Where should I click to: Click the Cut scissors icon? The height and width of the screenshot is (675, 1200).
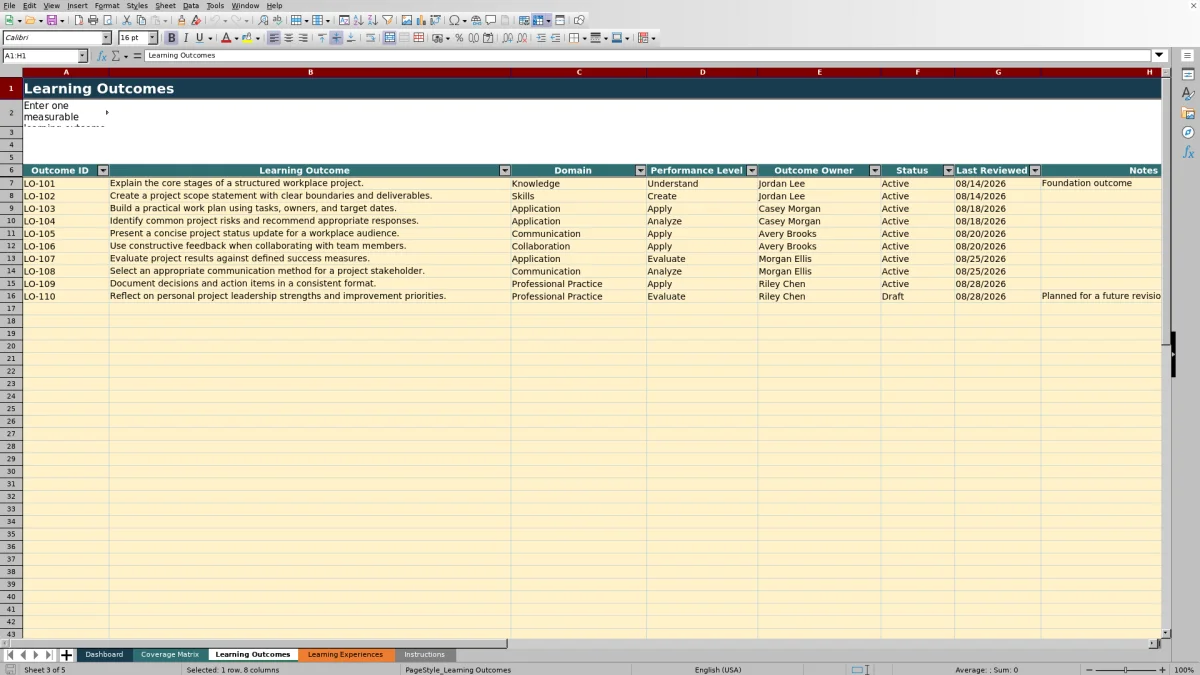click(x=127, y=20)
